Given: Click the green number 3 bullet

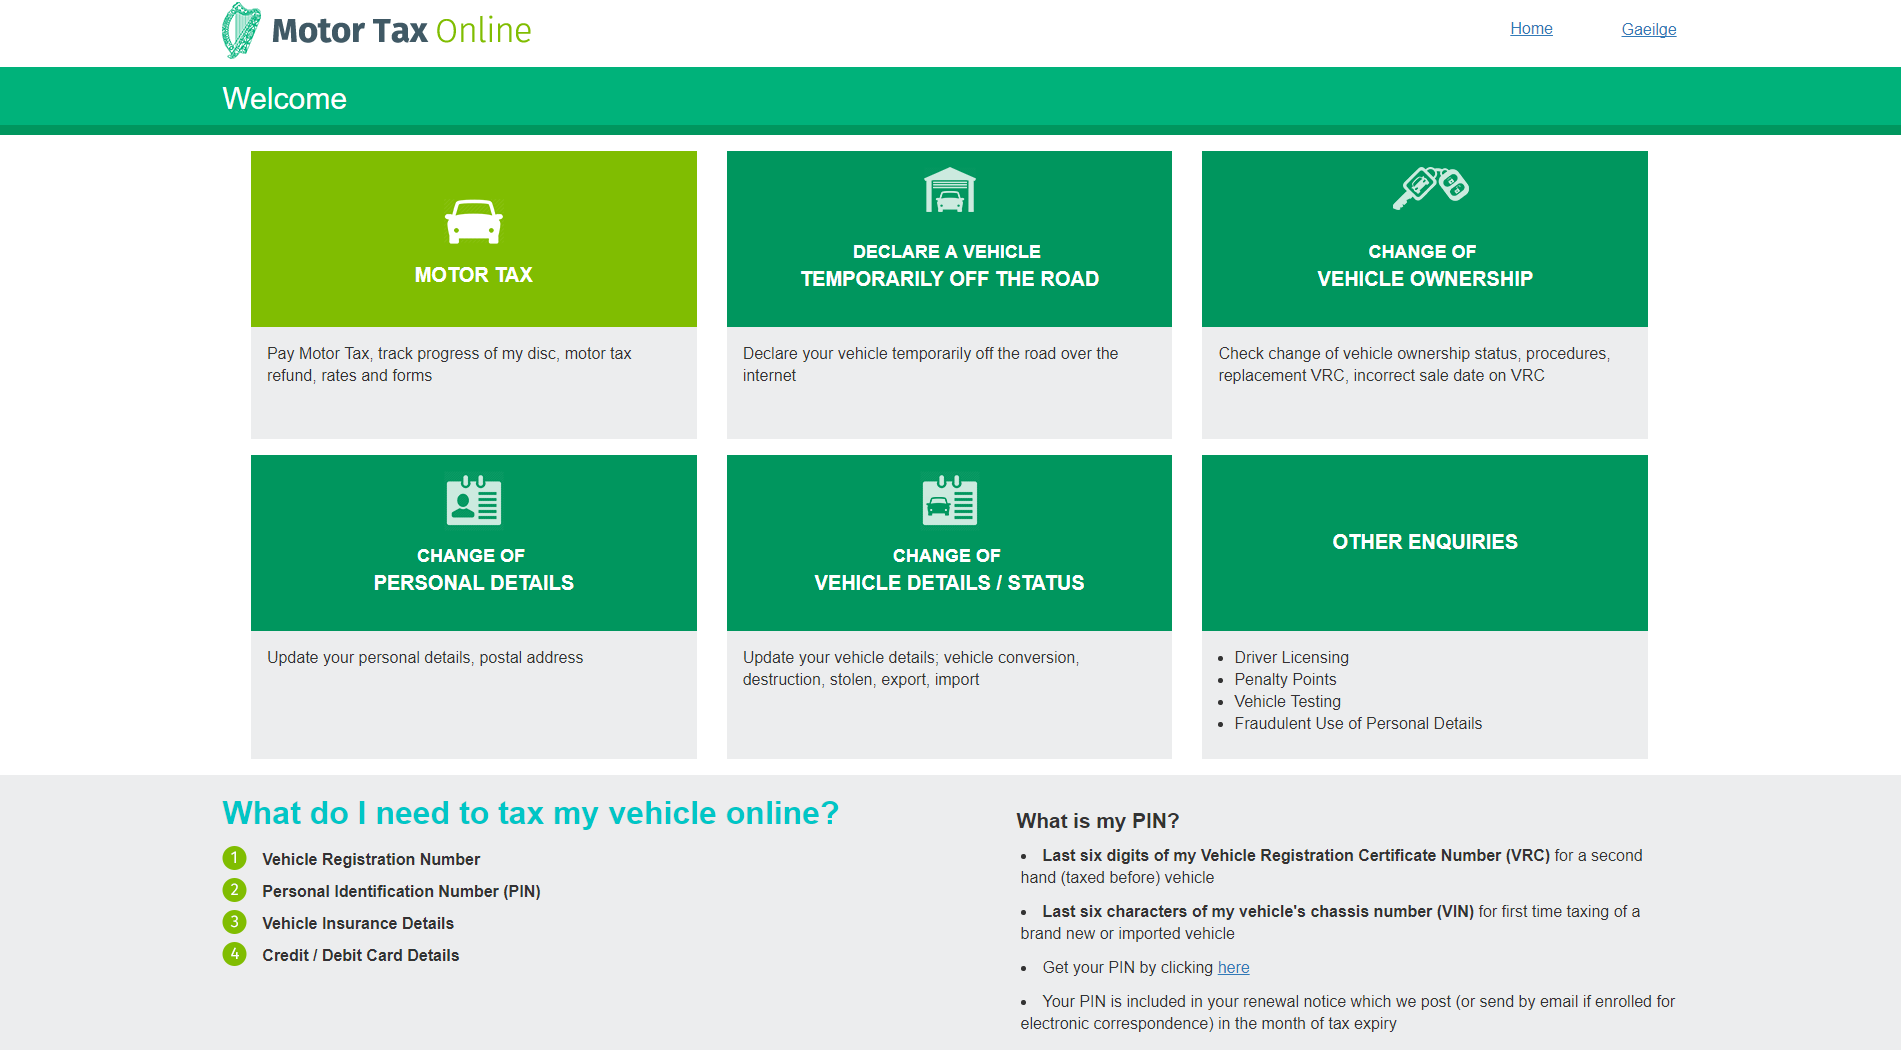Looking at the screenshot, I should coord(234,922).
